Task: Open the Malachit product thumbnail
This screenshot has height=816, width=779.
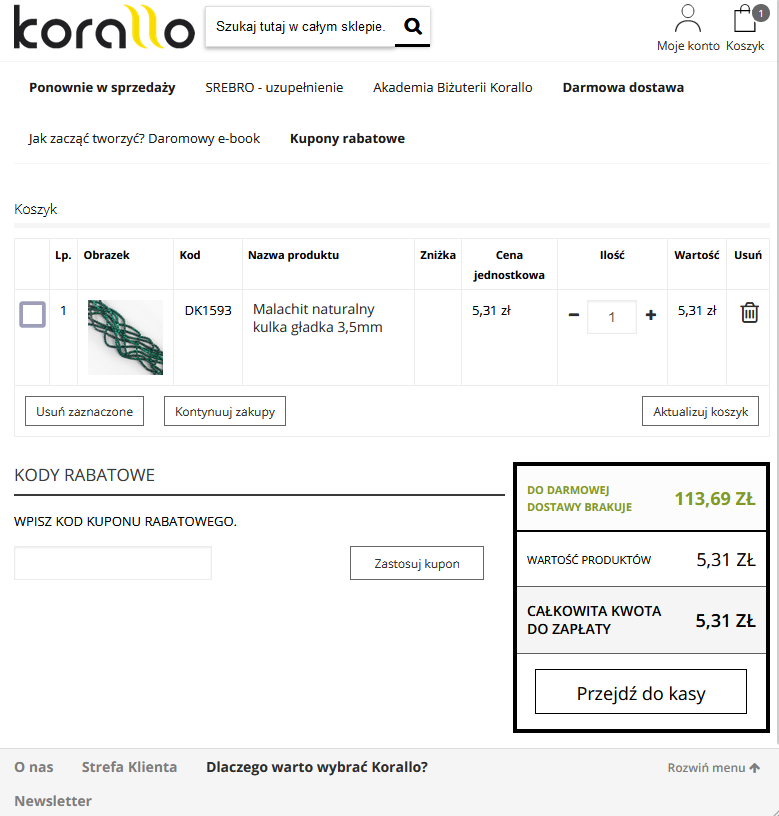Action: [125, 337]
